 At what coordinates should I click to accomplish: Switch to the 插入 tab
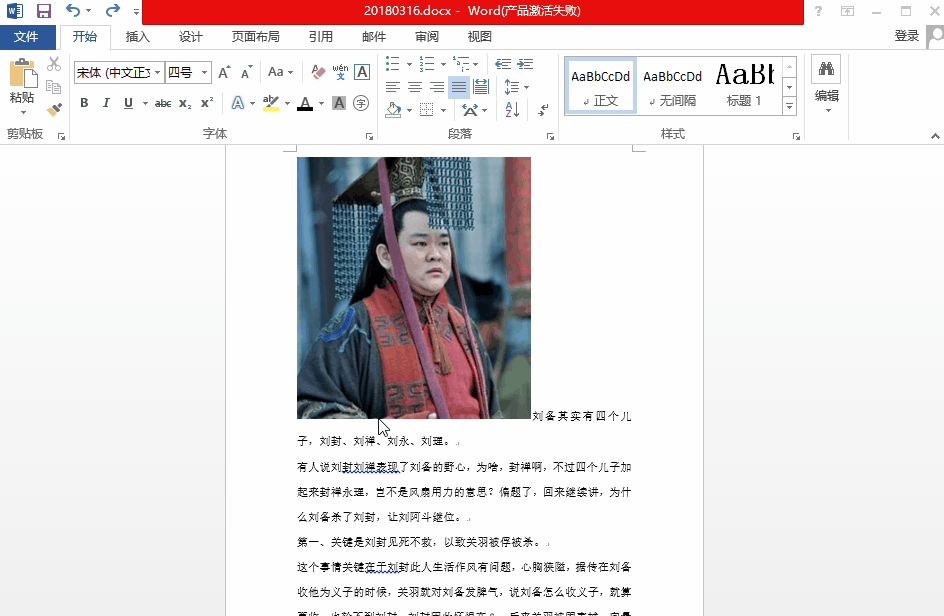click(138, 37)
